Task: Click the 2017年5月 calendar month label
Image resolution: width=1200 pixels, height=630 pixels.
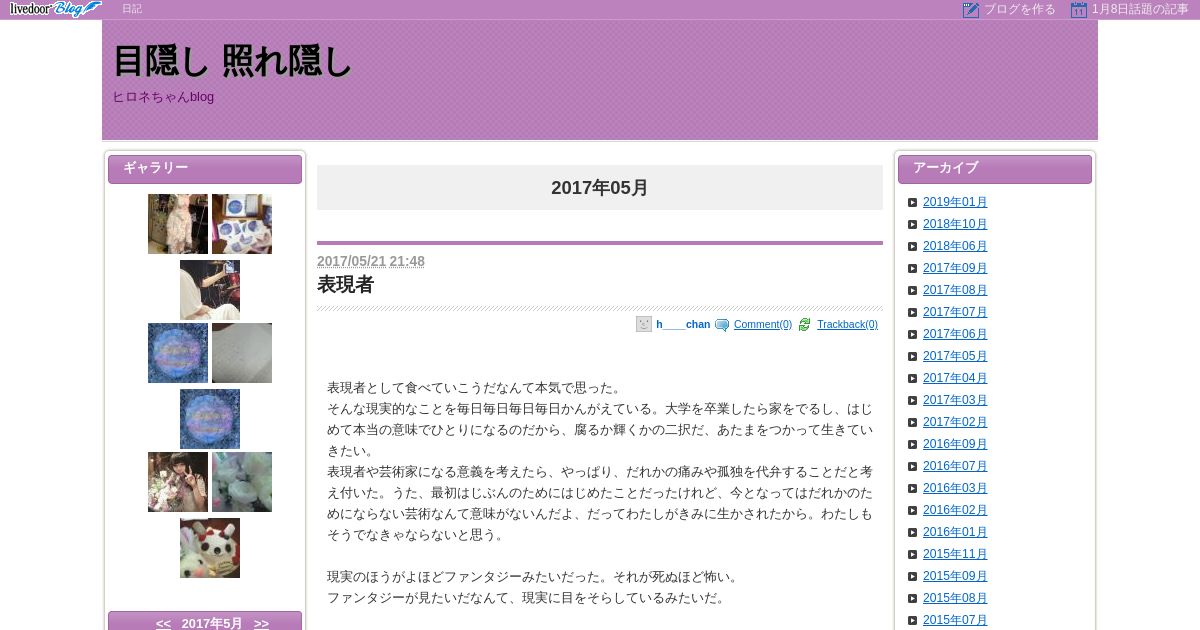Action: point(212,623)
